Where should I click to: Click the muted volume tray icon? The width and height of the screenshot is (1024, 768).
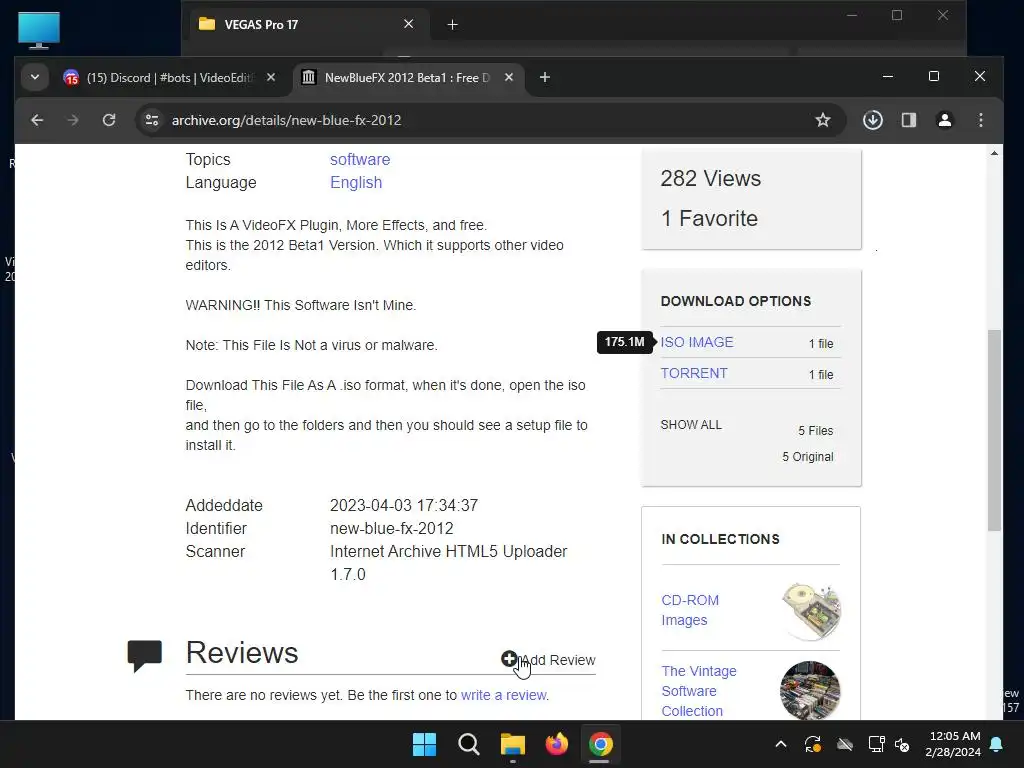pos(902,744)
